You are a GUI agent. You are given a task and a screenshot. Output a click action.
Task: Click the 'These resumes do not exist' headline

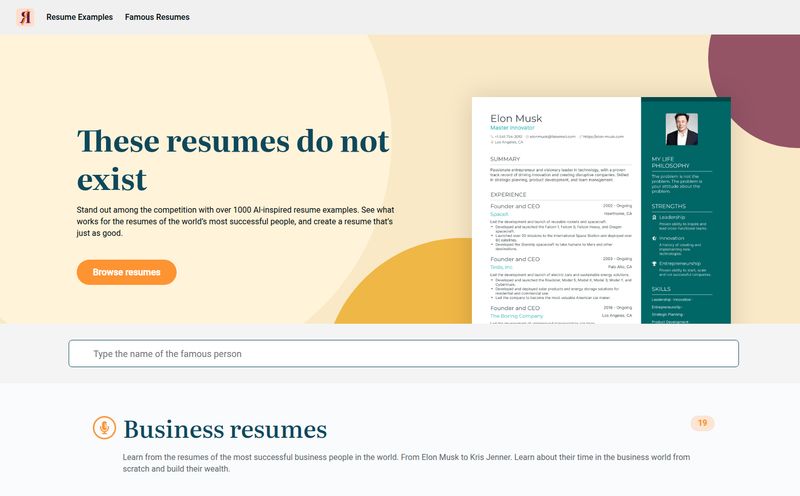[x=233, y=160]
